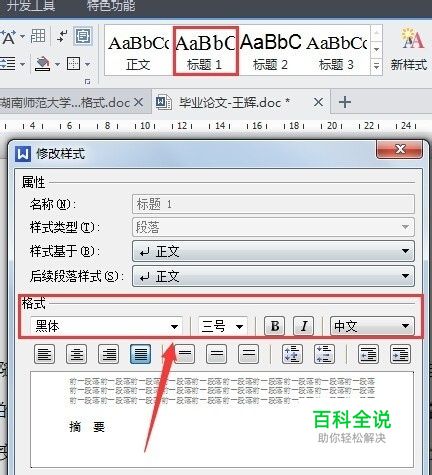Open the paragraph dialog launcher
The width and height of the screenshot is (432, 475).
pyautogui.click(x=88, y=82)
